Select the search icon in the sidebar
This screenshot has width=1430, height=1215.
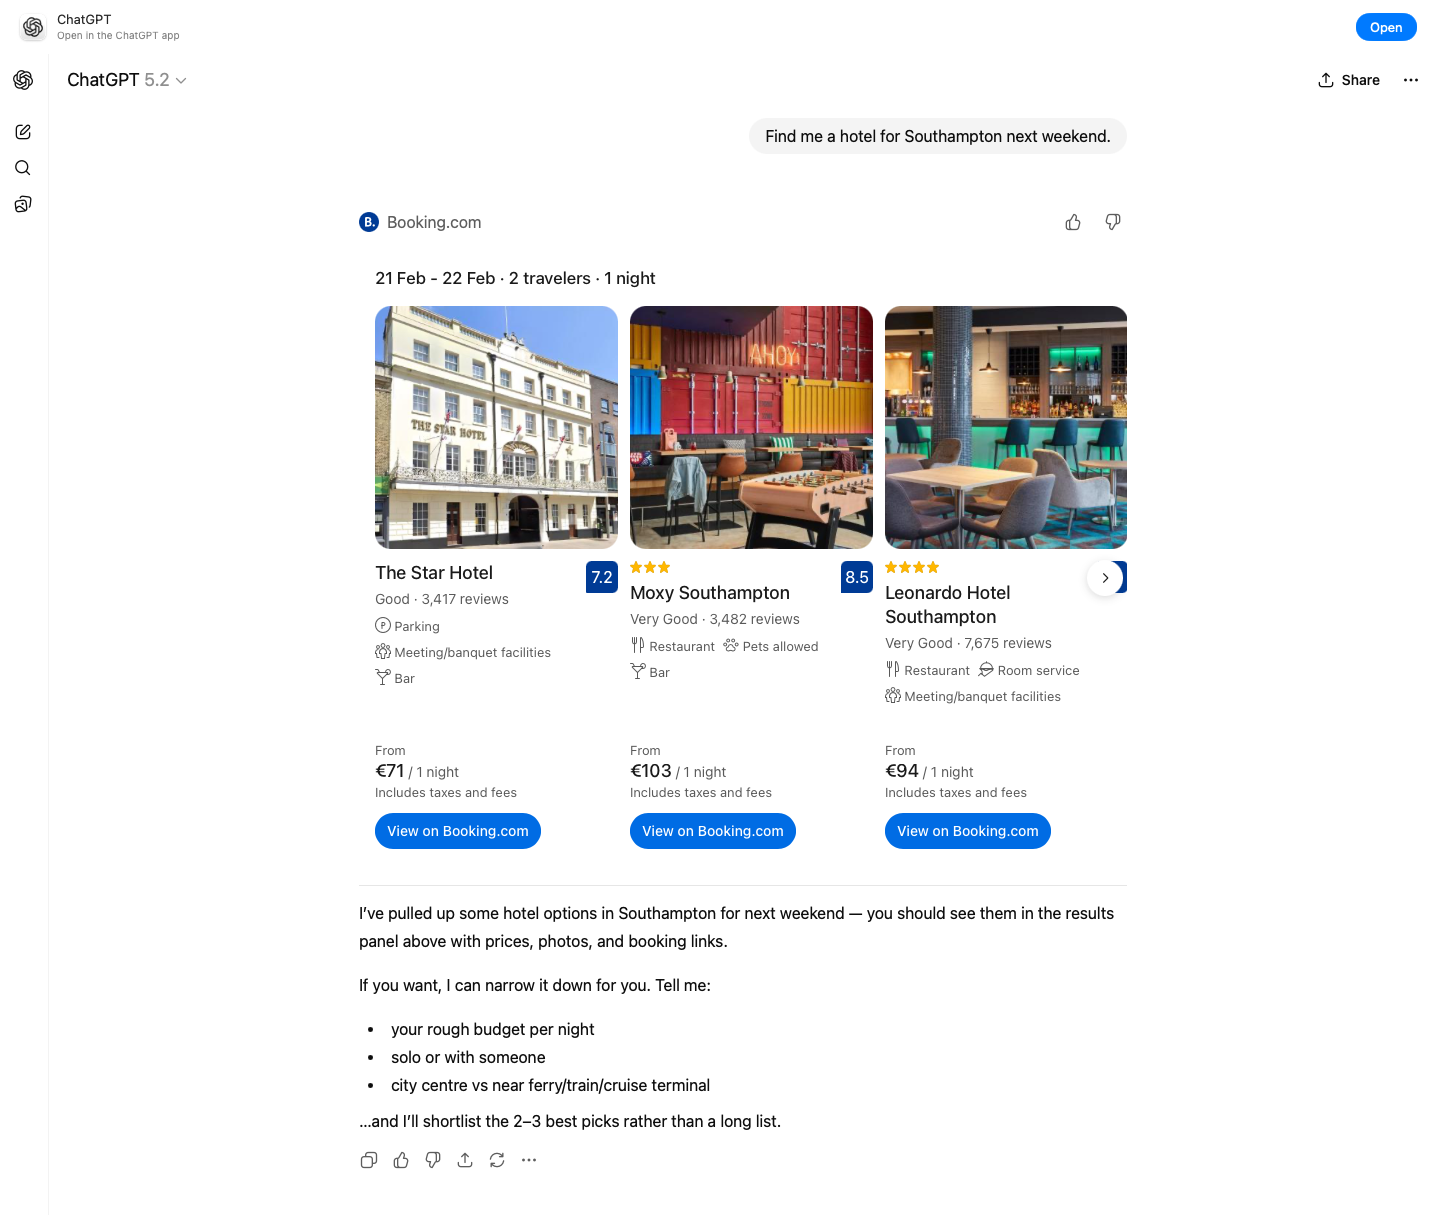coord(23,168)
